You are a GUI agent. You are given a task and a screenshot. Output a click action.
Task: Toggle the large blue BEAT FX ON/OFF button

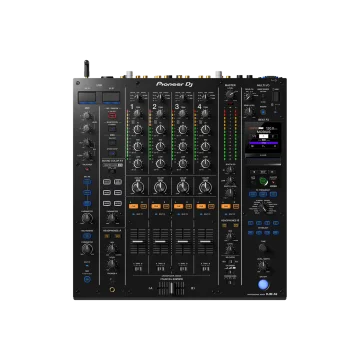[263, 284]
